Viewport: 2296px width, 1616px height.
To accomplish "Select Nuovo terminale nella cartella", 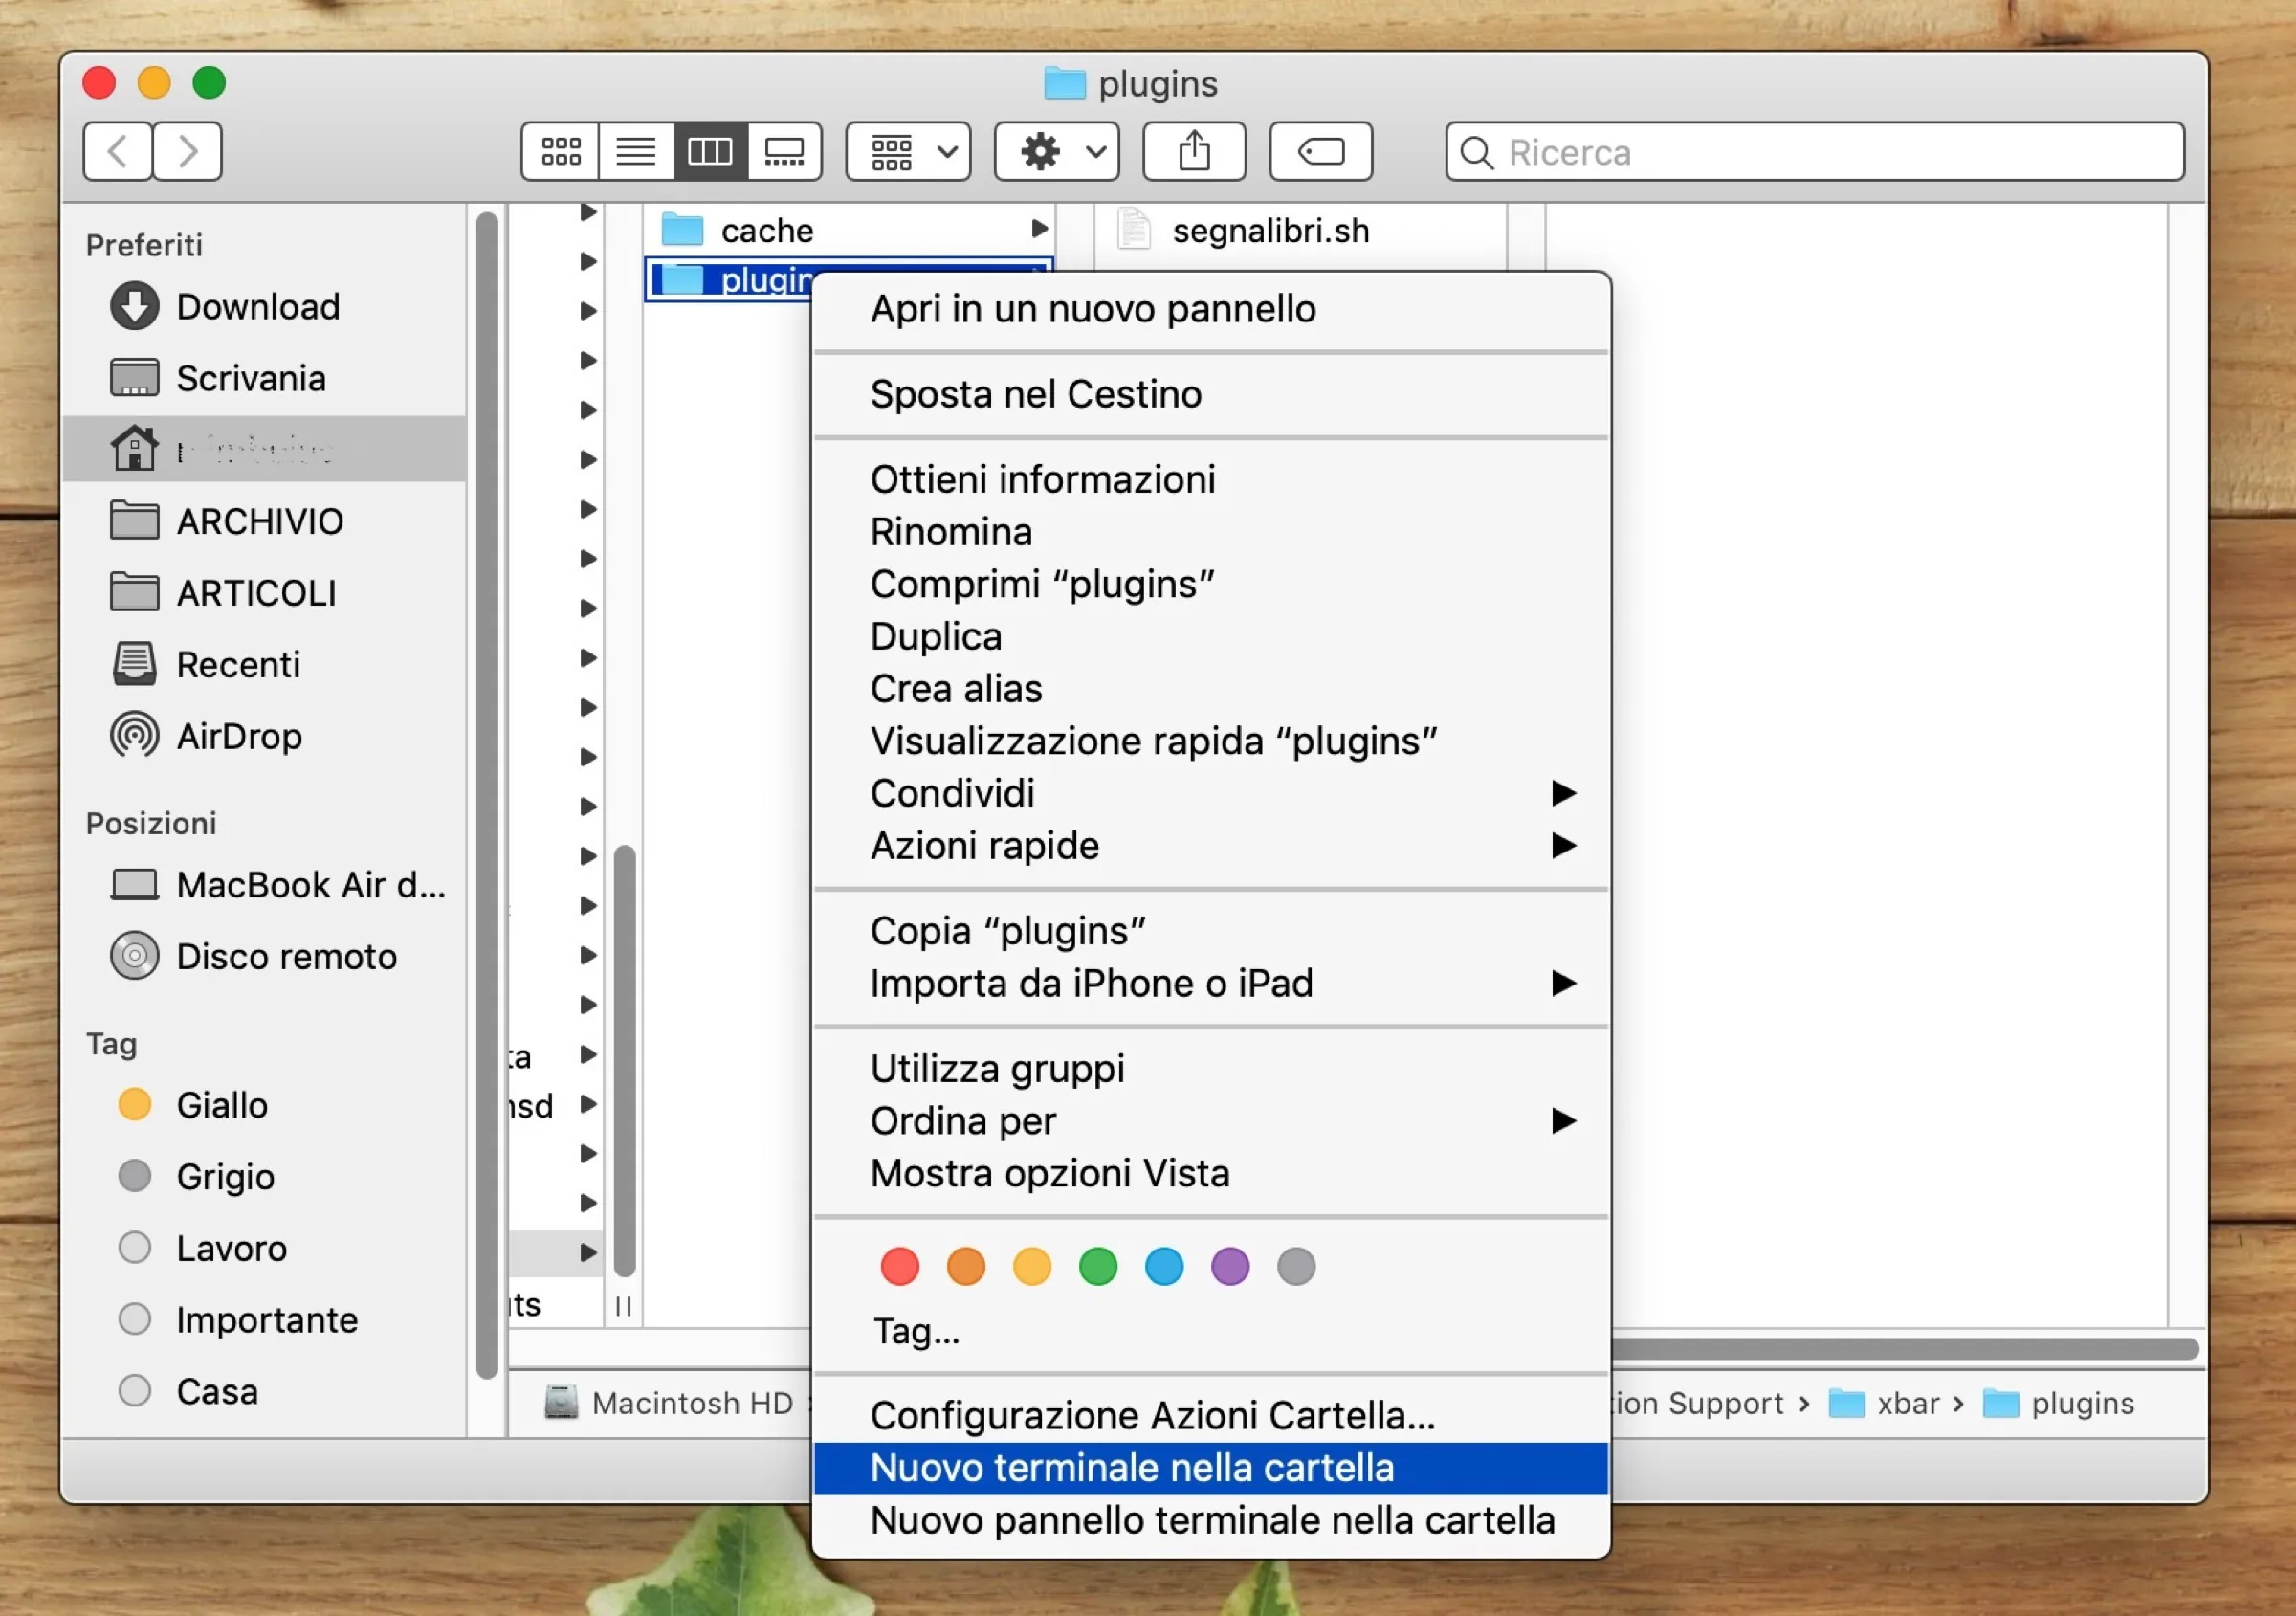I will tap(1132, 1467).
